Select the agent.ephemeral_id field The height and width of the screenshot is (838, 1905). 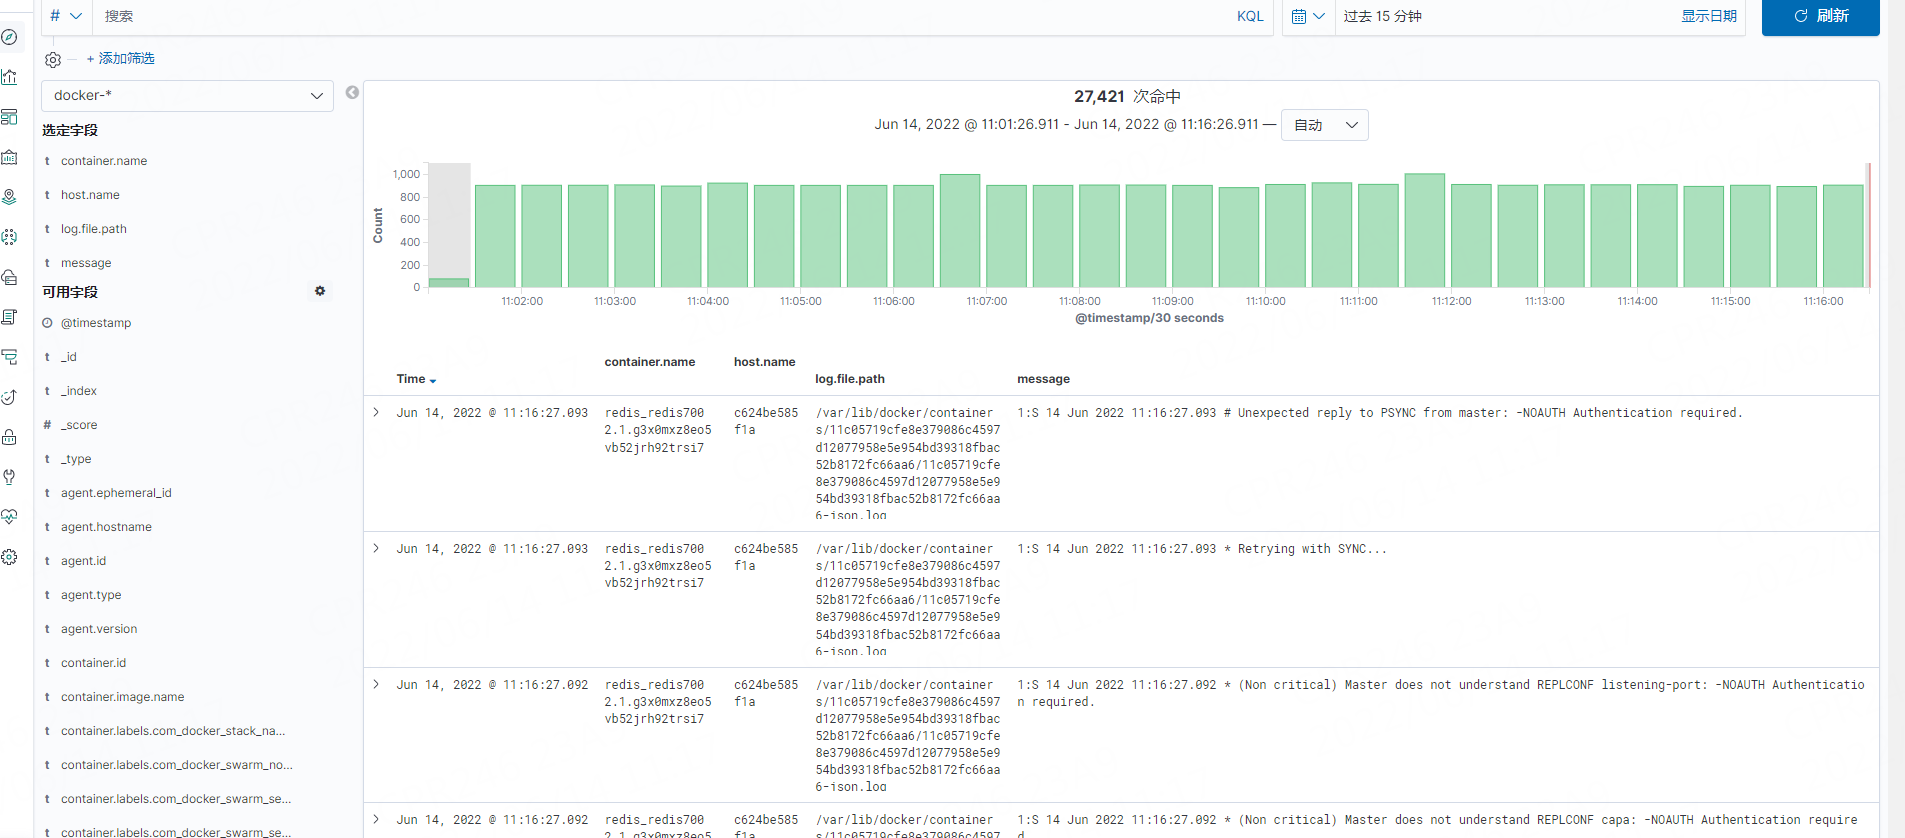click(116, 493)
